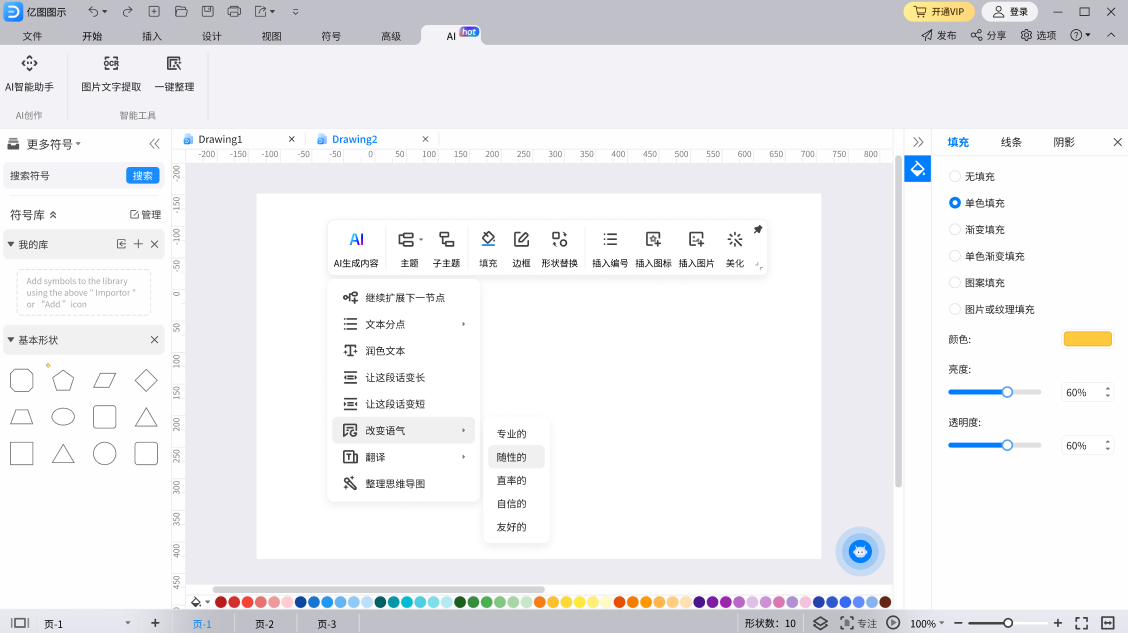Select the 无填充 radio option
The width and height of the screenshot is (1128, 633).
point(955,176)
